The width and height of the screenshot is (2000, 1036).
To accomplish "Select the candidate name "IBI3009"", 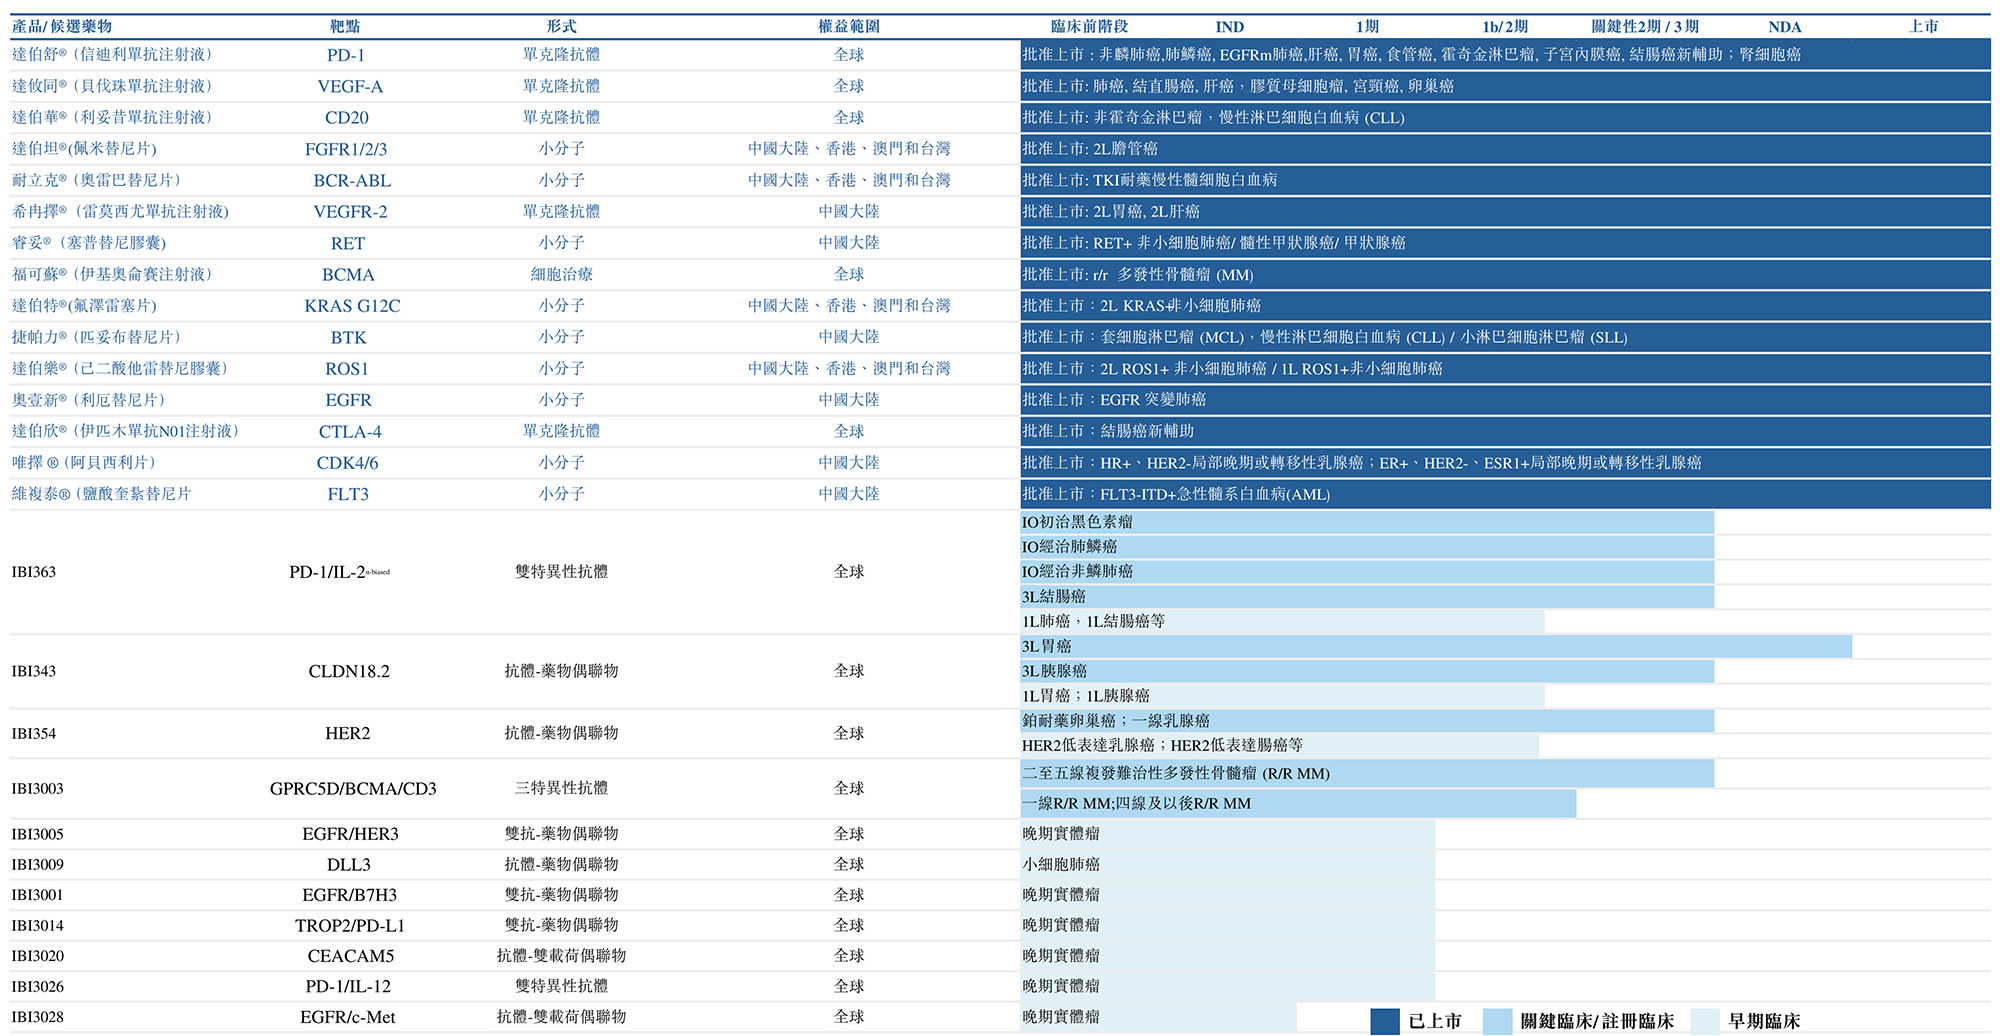I will coord(38,864).
